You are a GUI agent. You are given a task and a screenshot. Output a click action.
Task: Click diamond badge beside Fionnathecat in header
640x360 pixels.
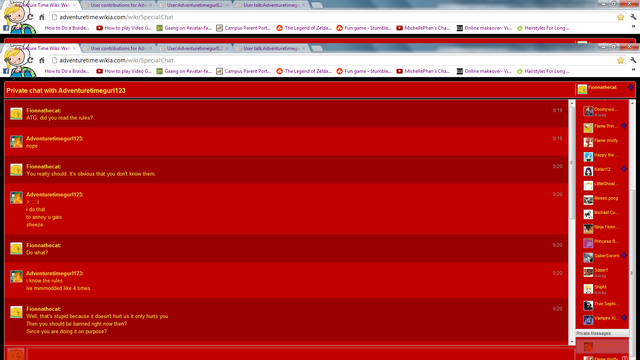(631, 87)
